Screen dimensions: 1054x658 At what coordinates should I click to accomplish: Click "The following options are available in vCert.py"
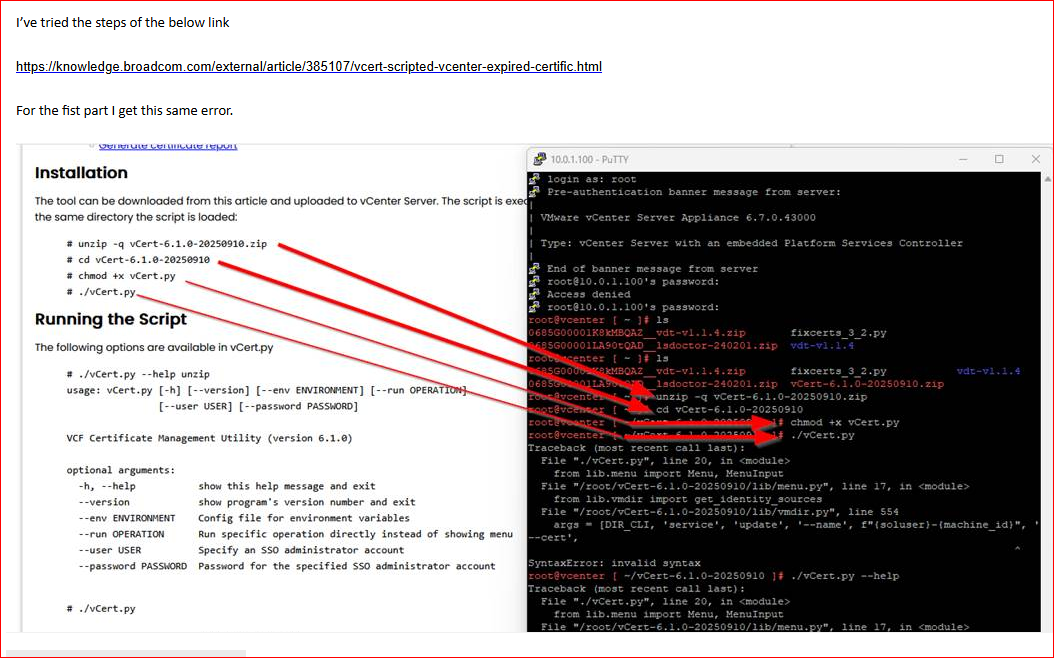pos(154,347)
